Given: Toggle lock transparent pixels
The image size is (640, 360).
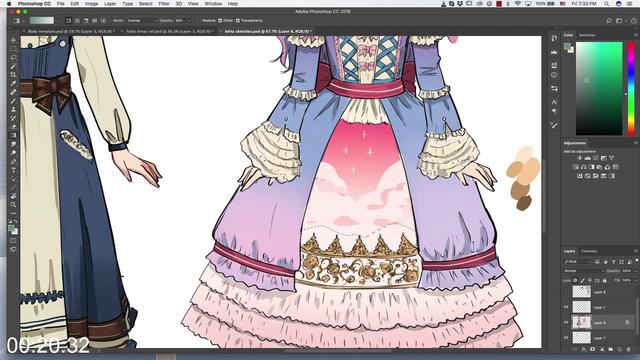Looking at the screenshot, I should pyautogui.click(x=575, y=280).
